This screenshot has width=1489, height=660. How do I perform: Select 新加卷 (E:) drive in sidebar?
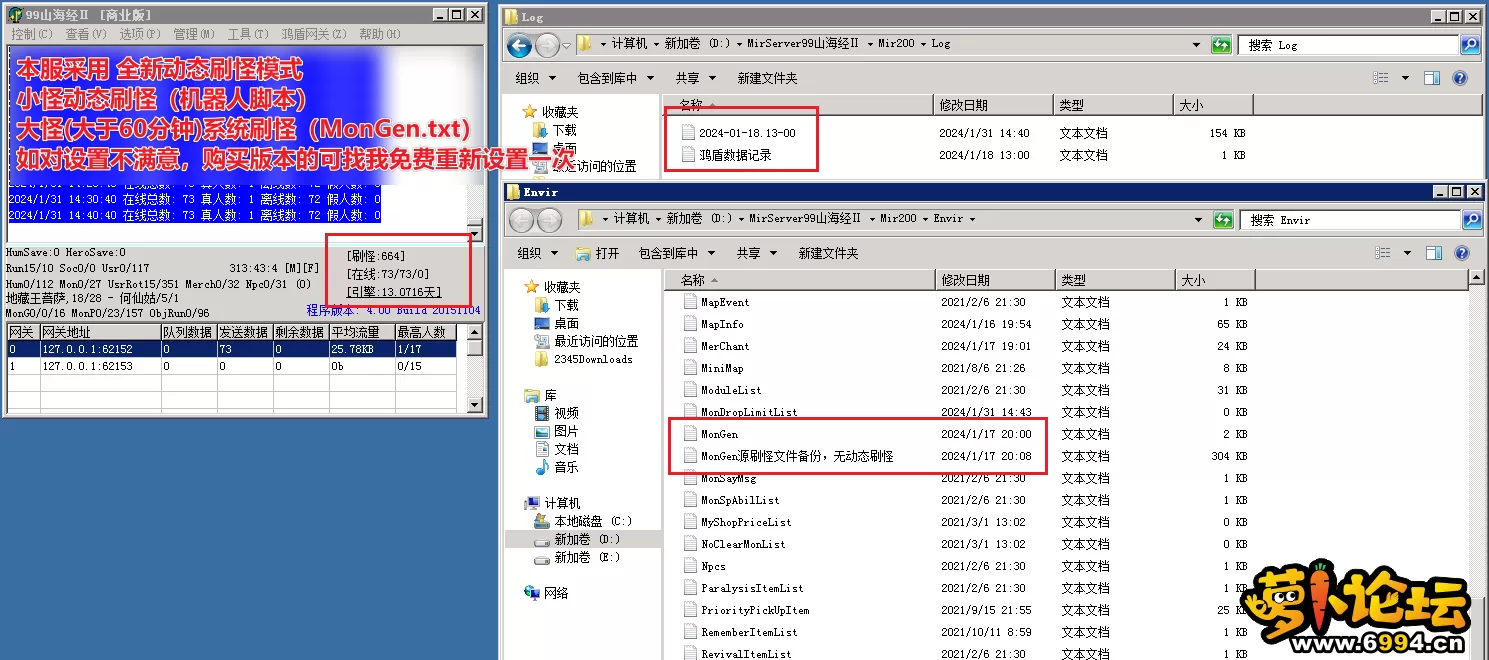point(586,557)
